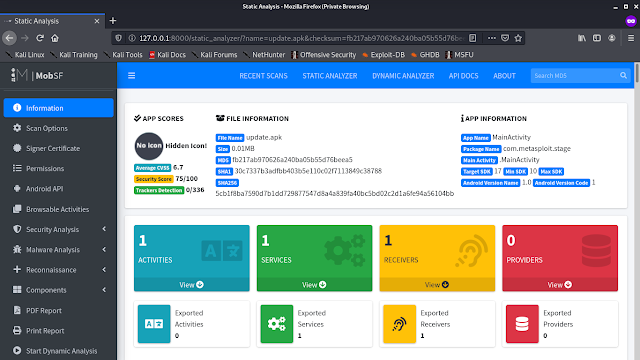The height and width of the screenshot is (360, 640).
Task: Open Browsable Activities section
Action: [58, 209]
